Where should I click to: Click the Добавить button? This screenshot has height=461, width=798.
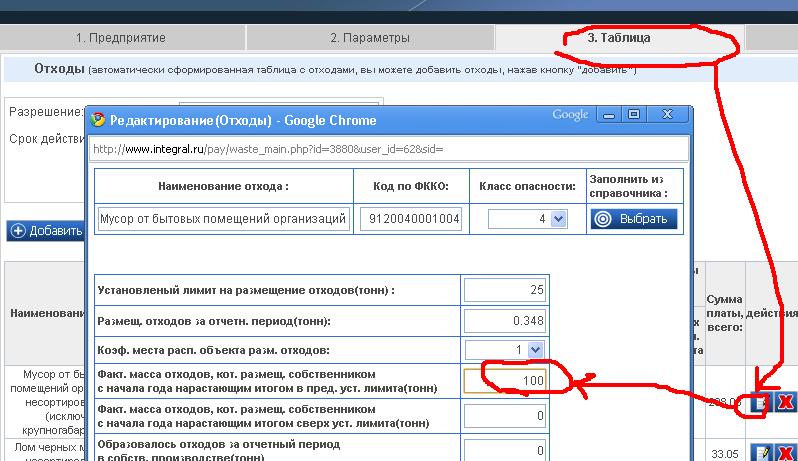point(46,231)
